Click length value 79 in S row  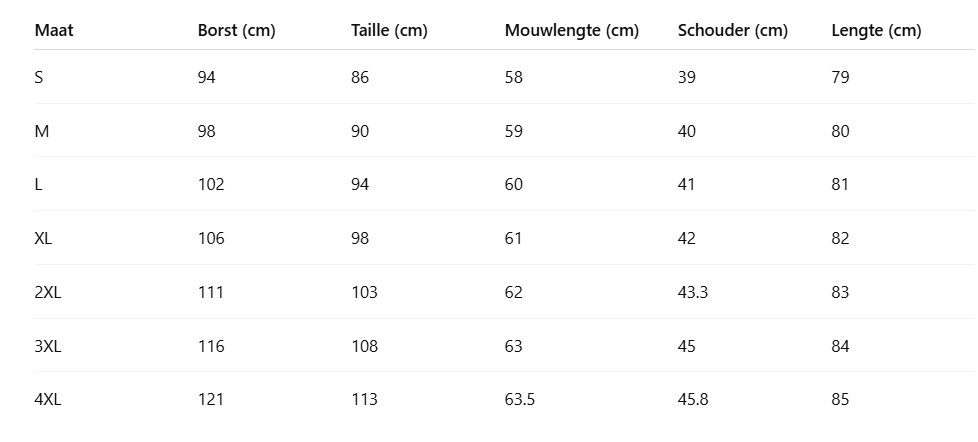pos(840,77)
